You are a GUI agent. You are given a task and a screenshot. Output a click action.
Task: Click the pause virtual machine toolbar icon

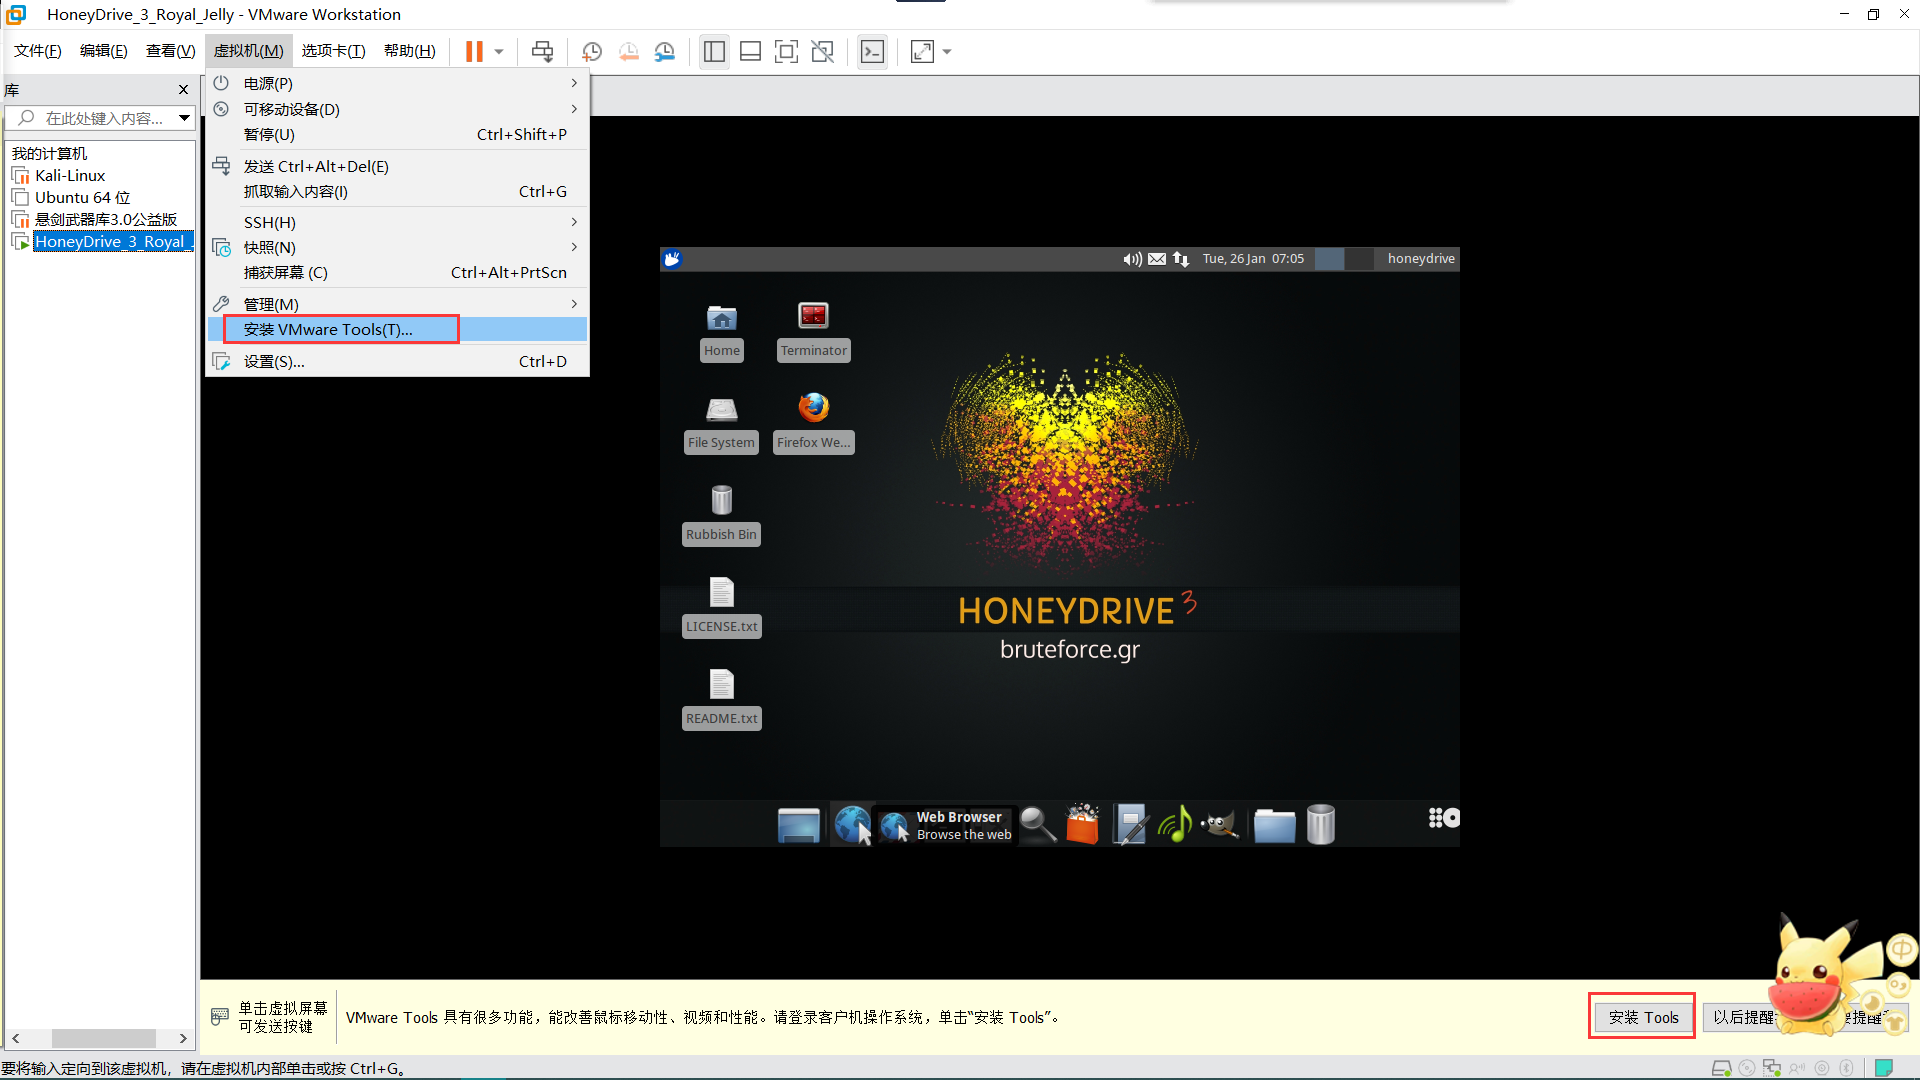click(474, 51)
